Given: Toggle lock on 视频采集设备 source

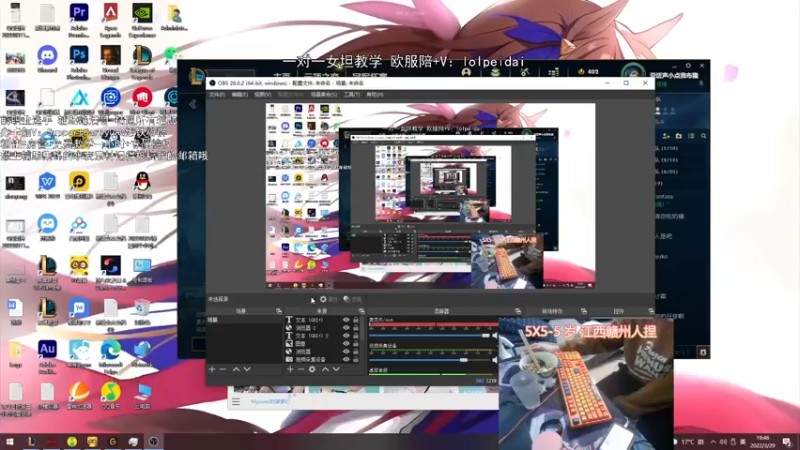Looking at the screenshot, I should click(x=356, y=360).
